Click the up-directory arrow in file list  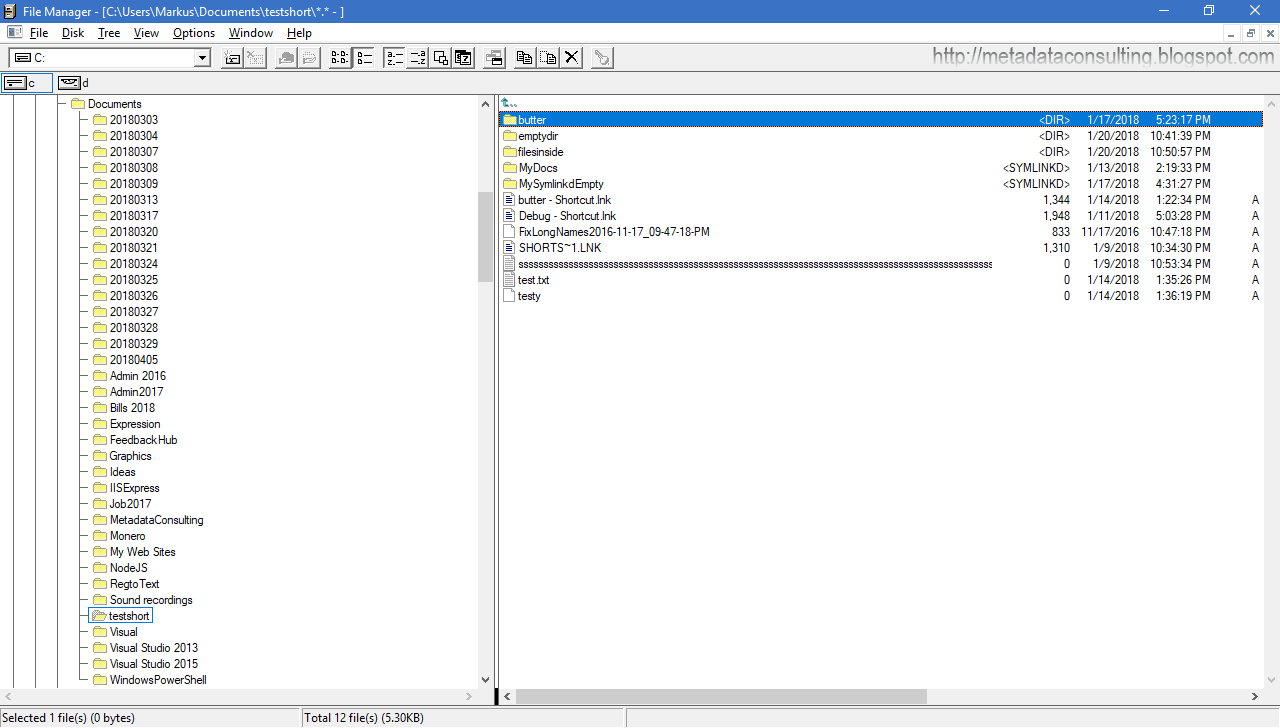(508, 101)
